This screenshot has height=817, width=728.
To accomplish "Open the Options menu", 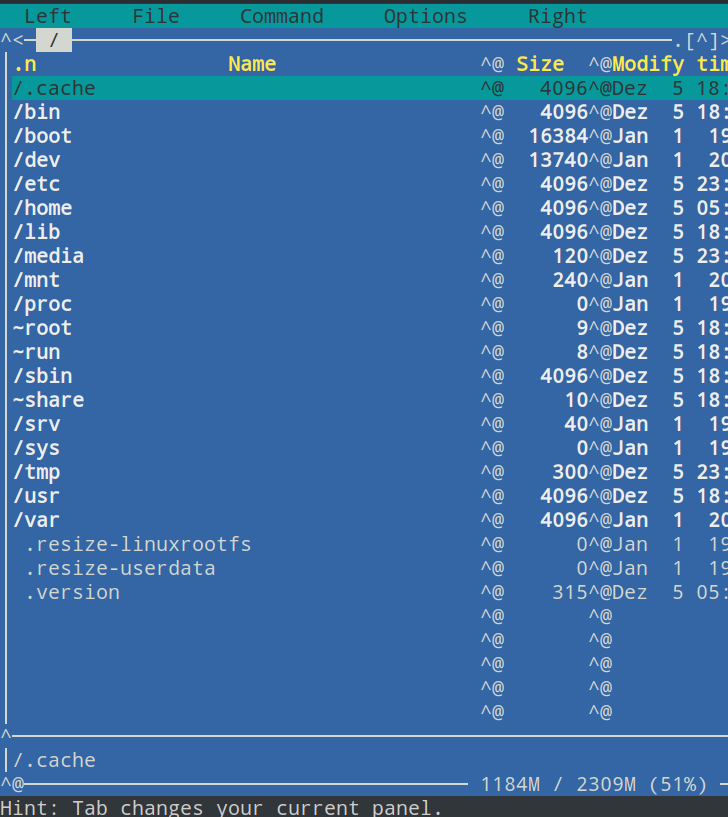I will 425,16.
